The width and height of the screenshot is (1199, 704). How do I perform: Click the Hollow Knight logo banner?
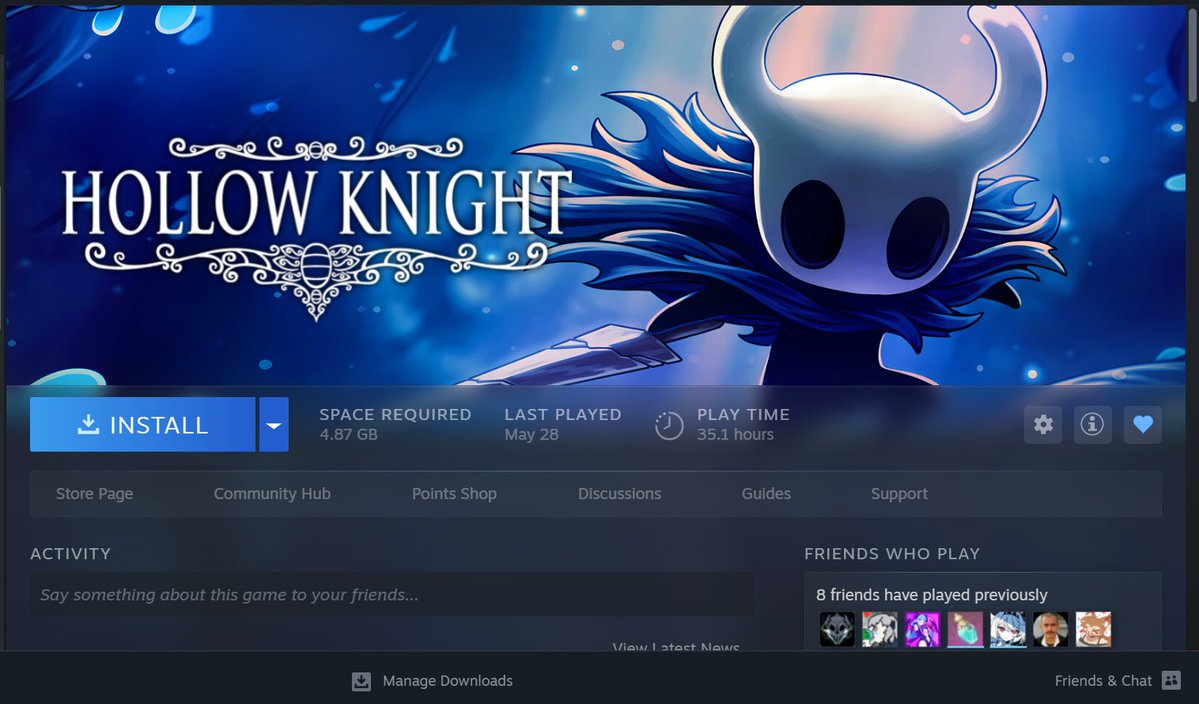pos(317,227)
